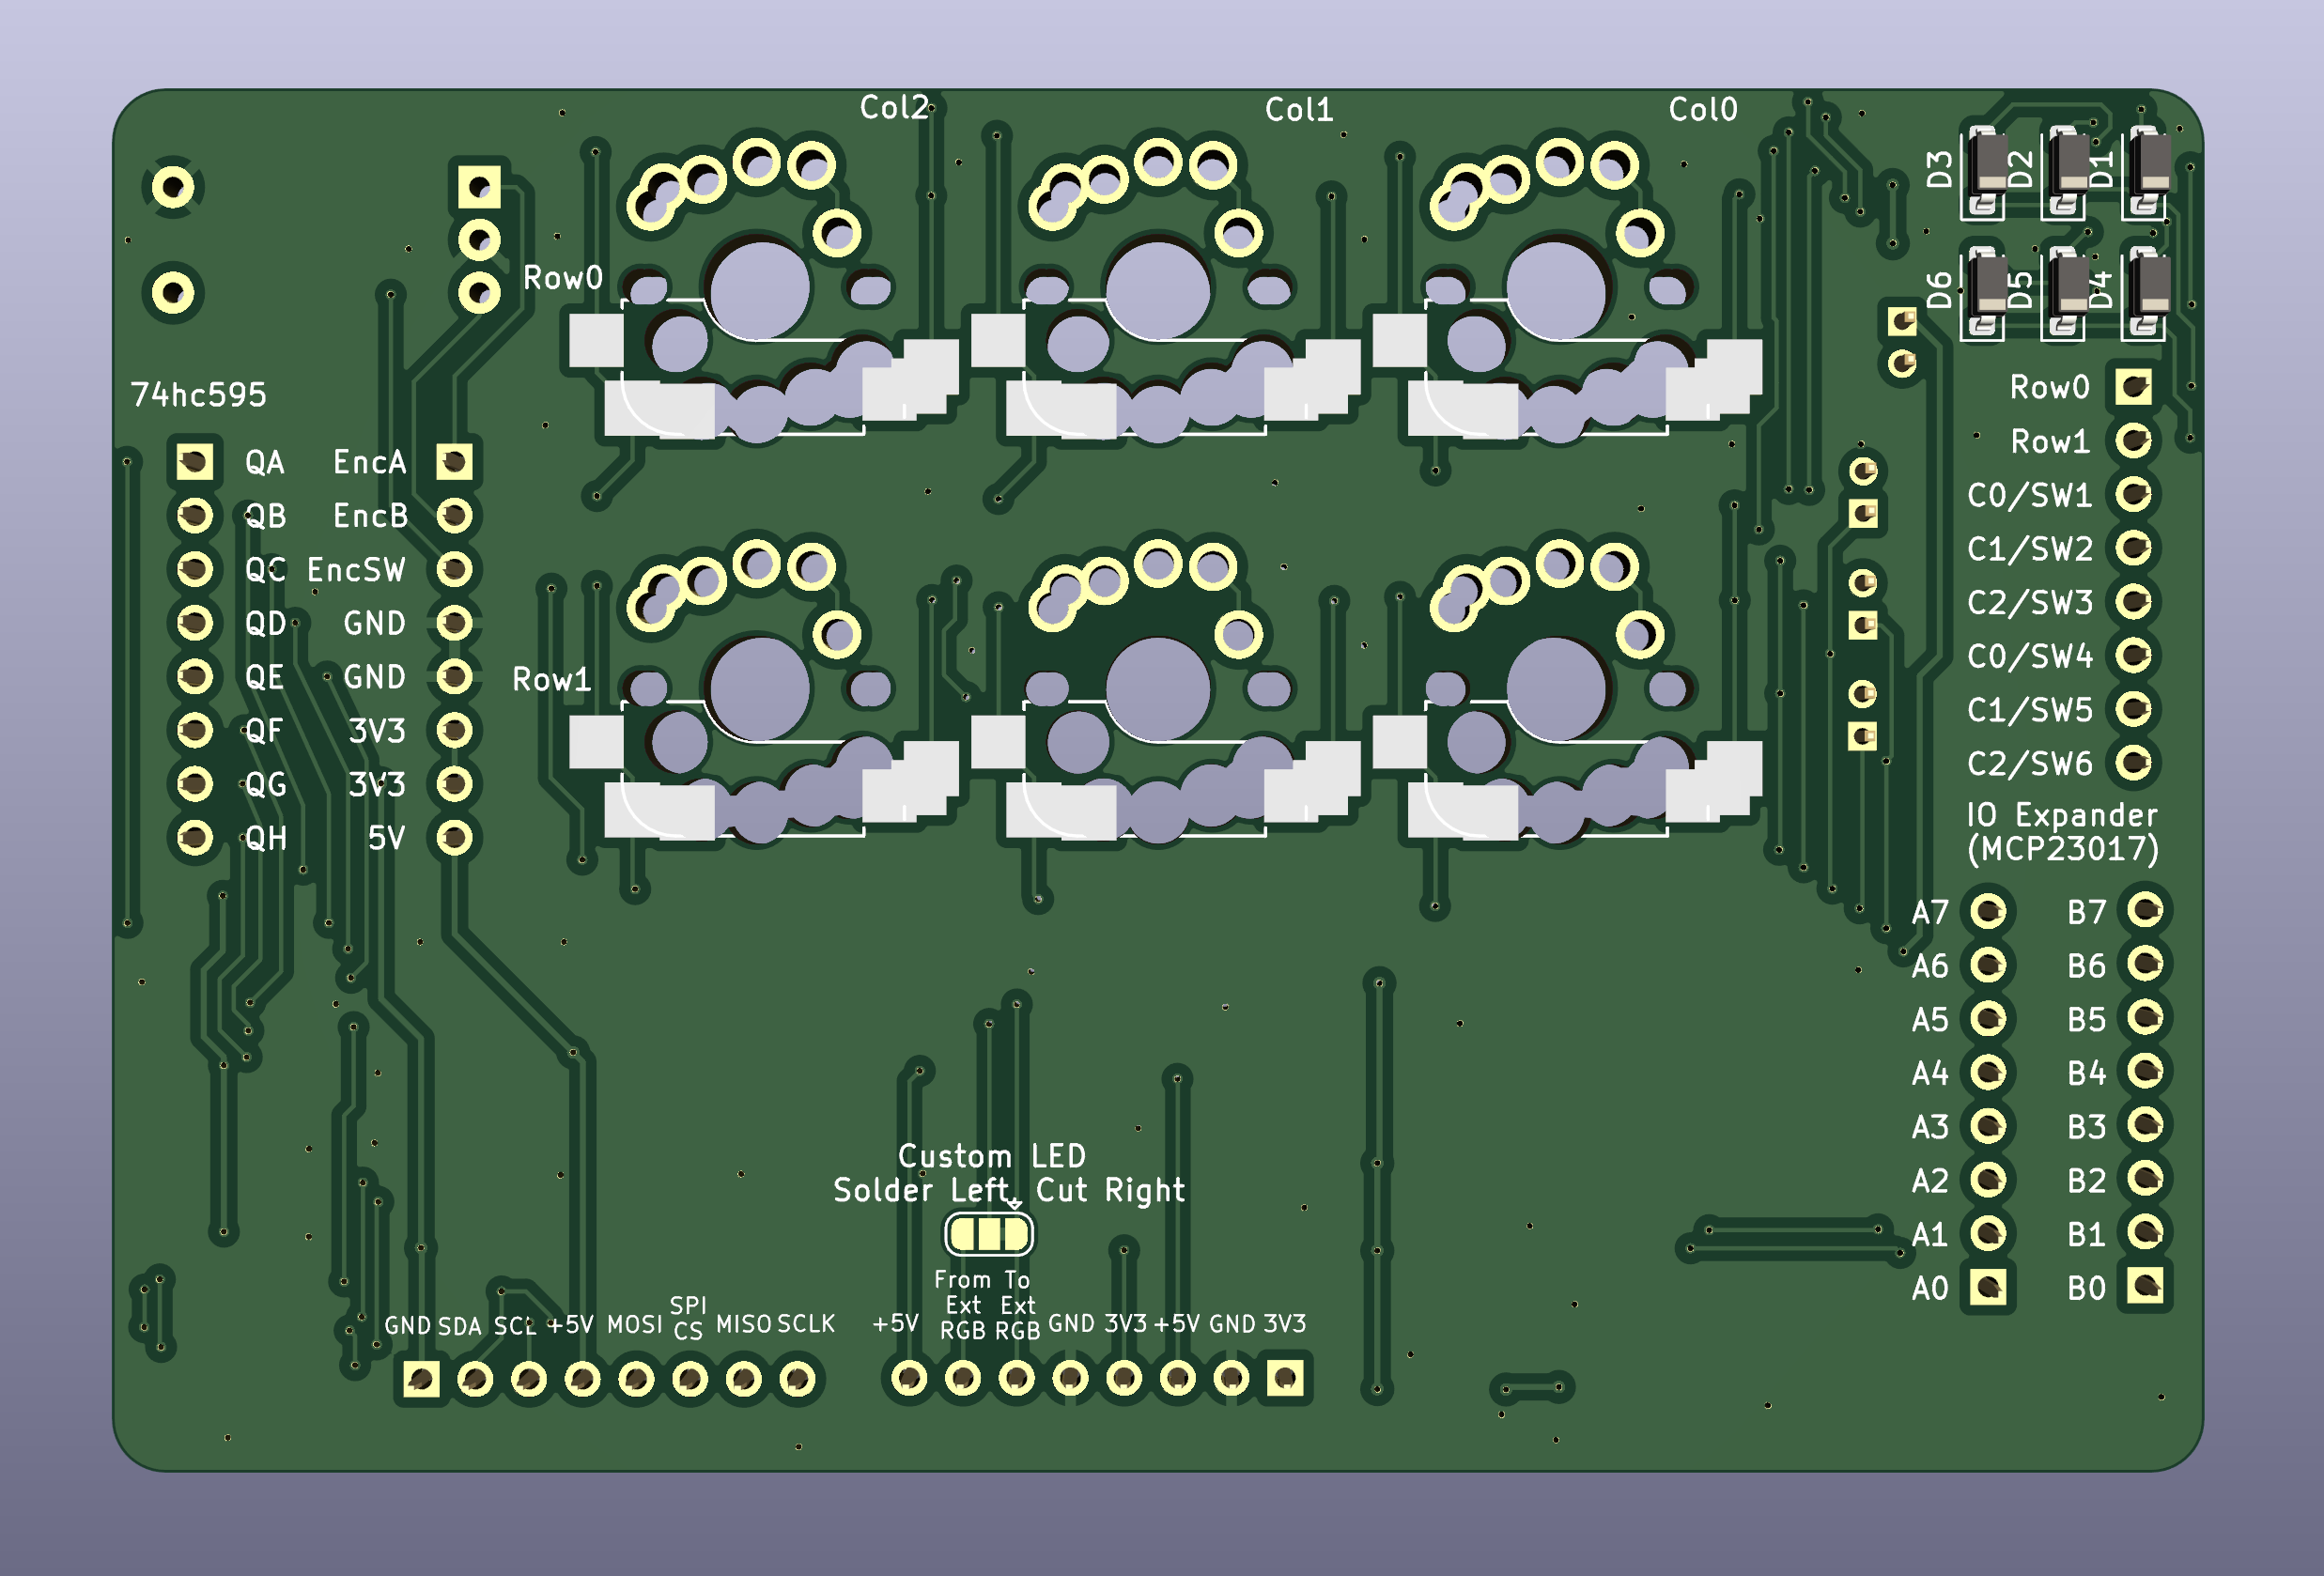2324x1576 pixels.
Task: Select the D4 diode label
Action: 2101,290
